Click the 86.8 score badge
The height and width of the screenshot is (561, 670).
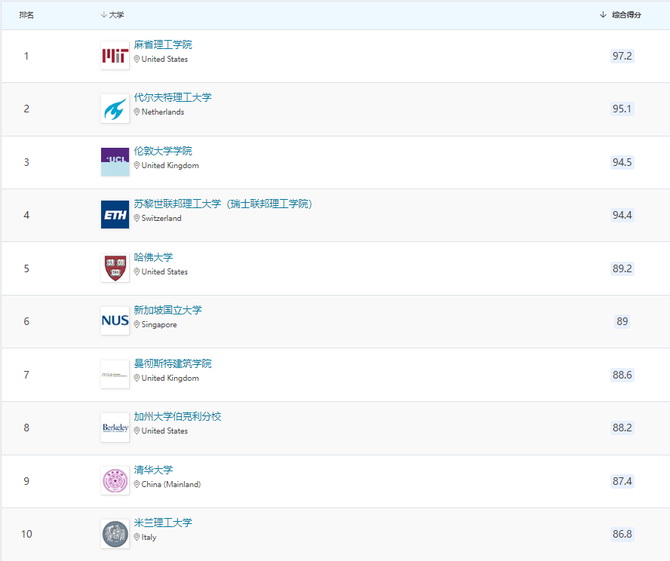622,534
